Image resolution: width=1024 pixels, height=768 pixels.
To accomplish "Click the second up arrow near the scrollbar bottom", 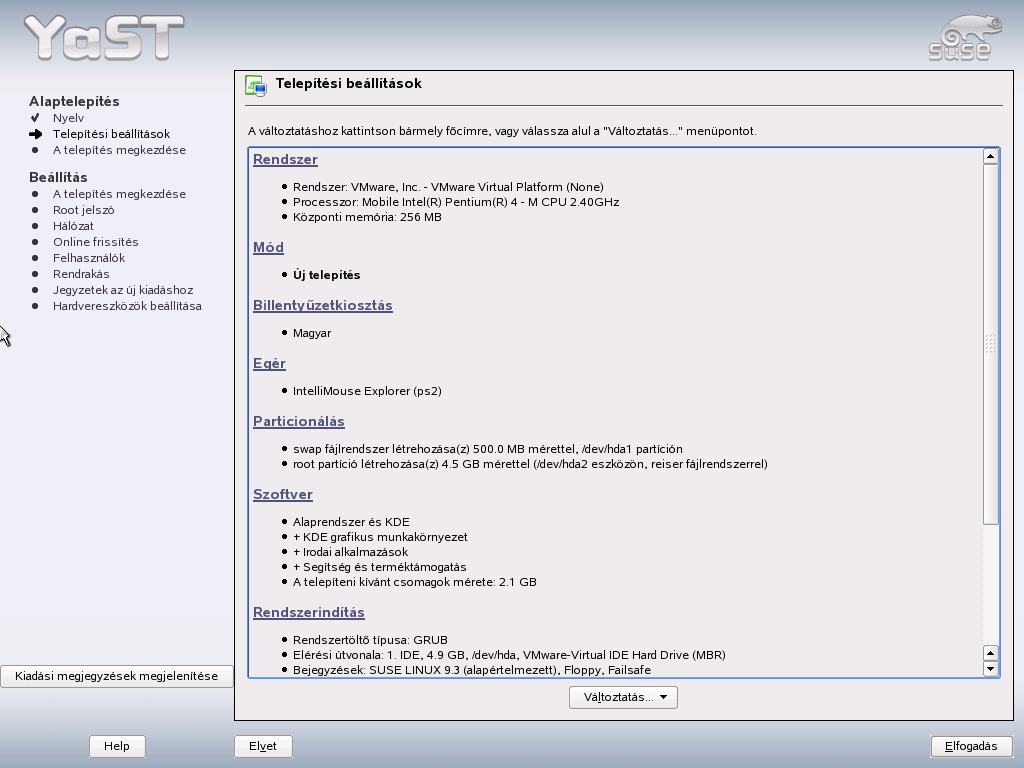I will tap(991, 653).
